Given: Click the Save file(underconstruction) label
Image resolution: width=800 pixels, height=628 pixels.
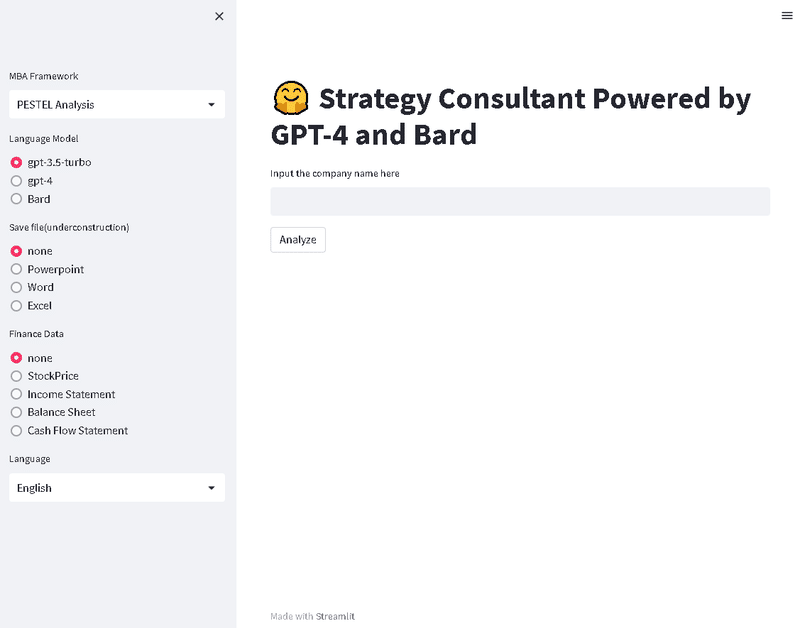Looking at the screenshot, I should [69, 228].
